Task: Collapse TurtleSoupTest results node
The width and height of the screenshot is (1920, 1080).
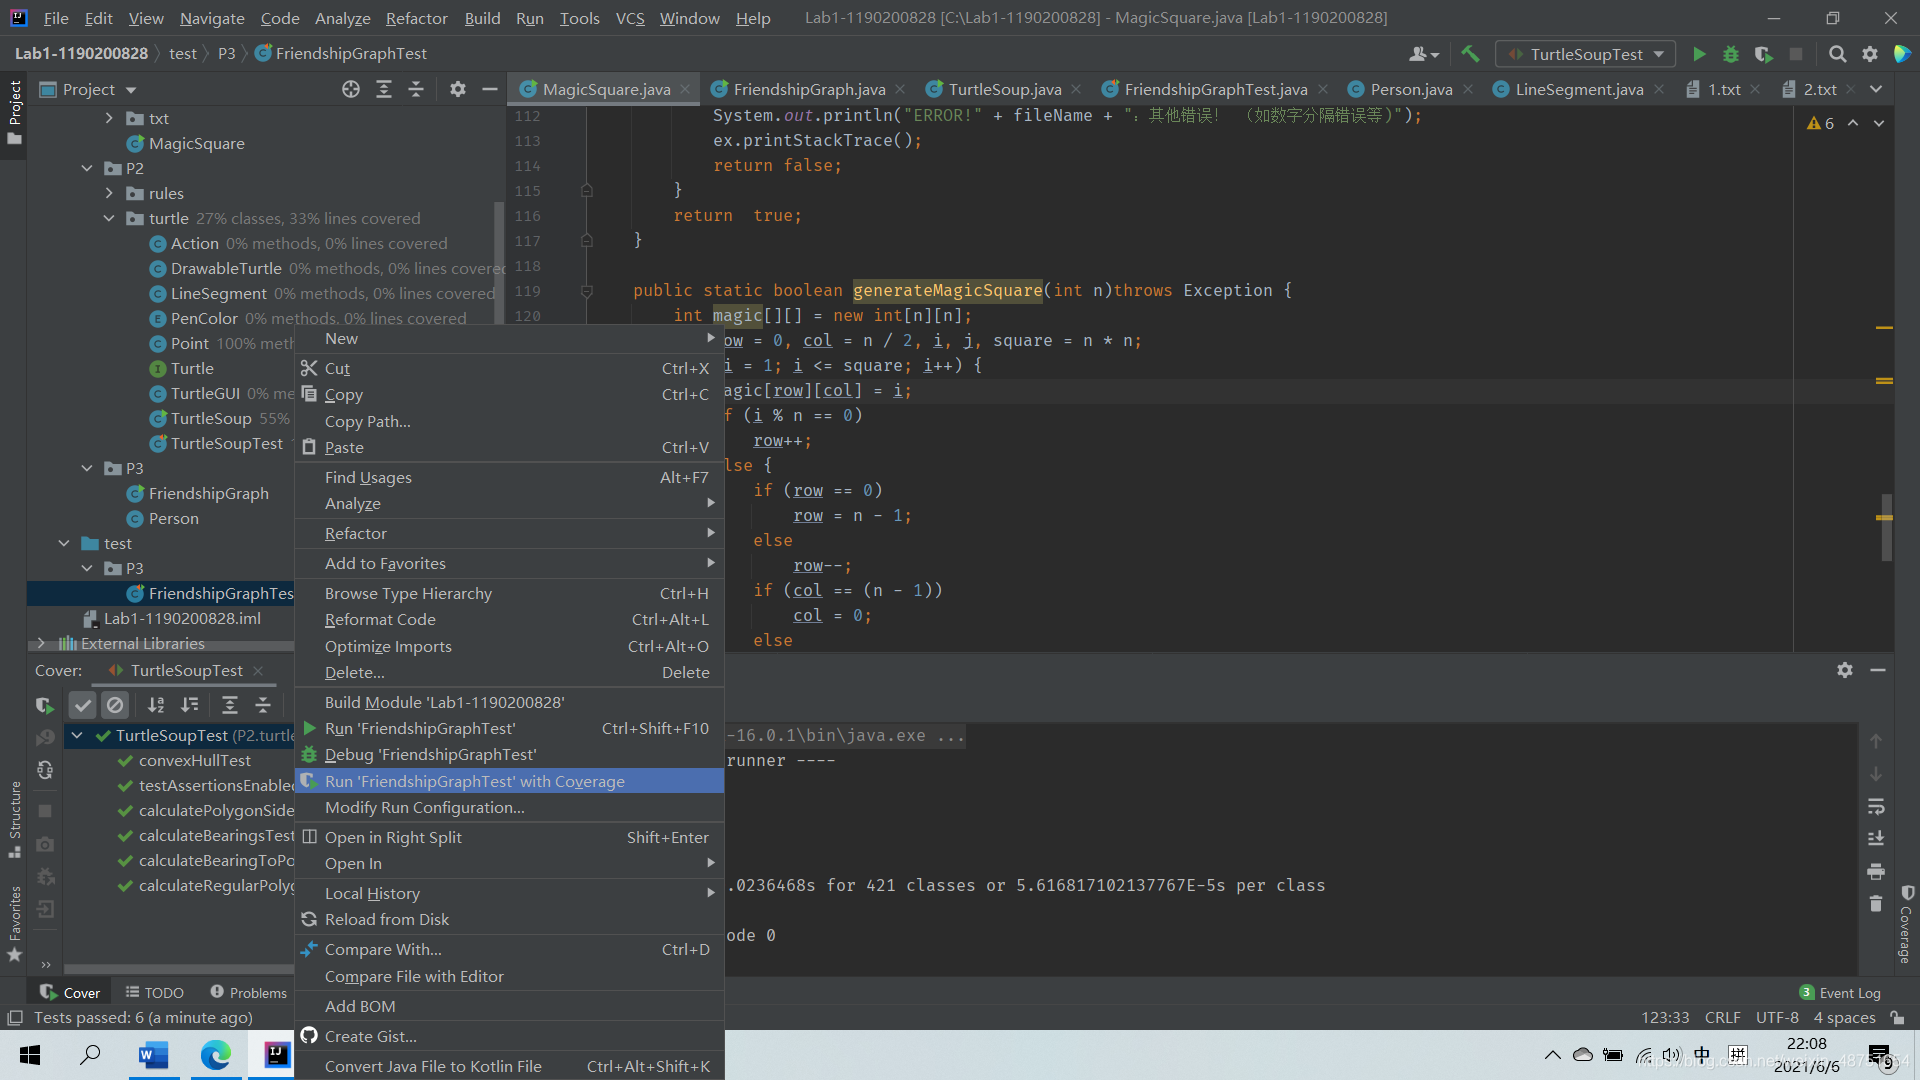Action: [77, 735]
